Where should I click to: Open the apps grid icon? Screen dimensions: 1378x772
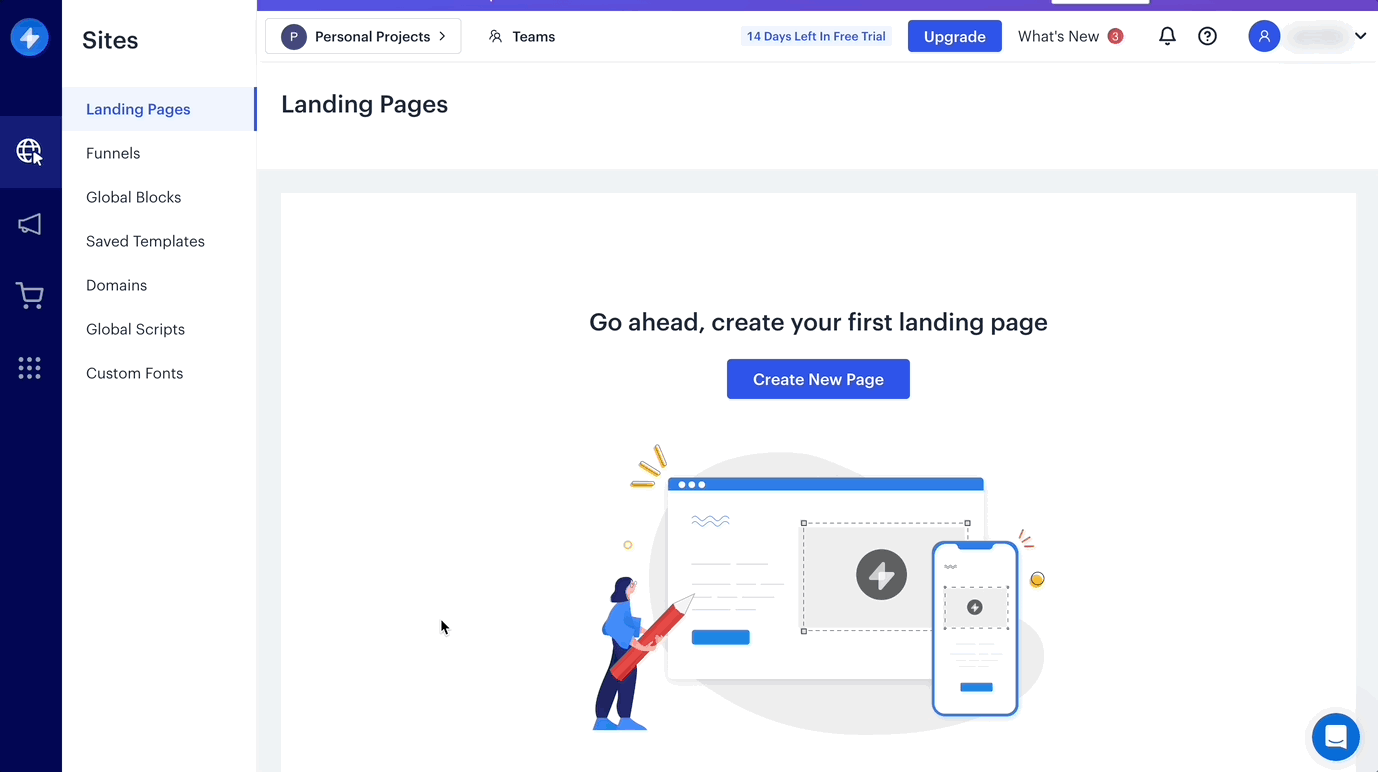(x=30, y=368)
